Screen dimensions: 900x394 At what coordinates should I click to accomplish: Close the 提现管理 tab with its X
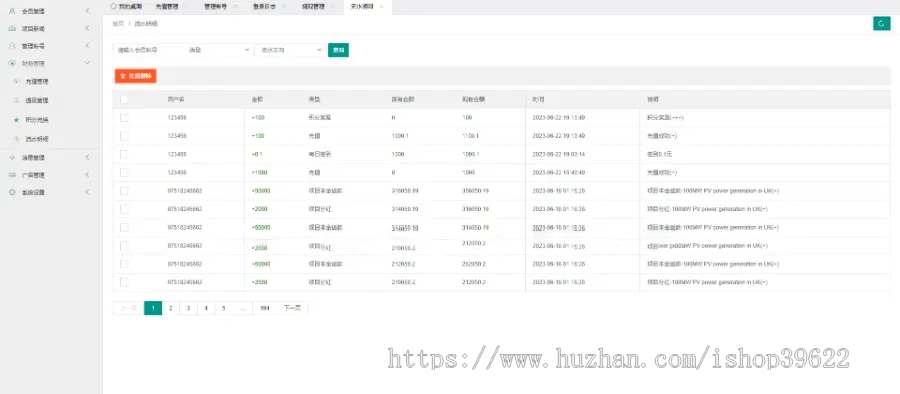coord(333,7)
